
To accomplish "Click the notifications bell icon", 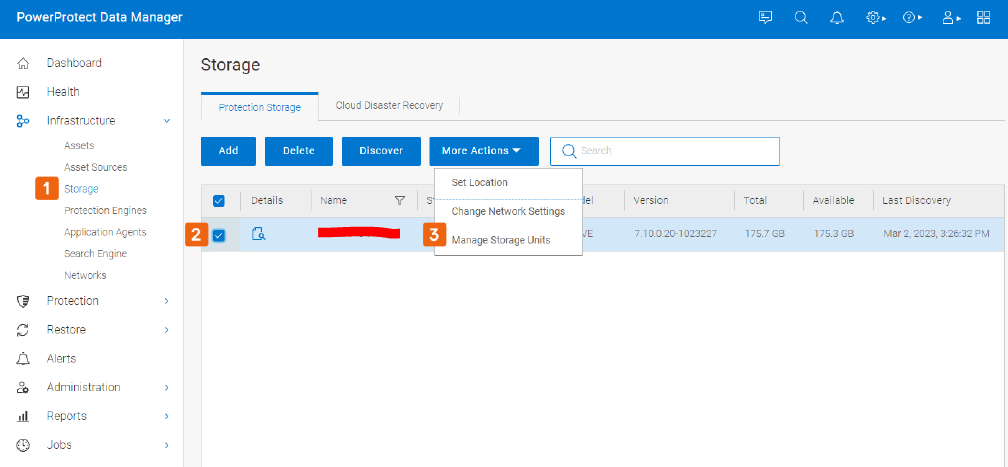I will point(837,18).
